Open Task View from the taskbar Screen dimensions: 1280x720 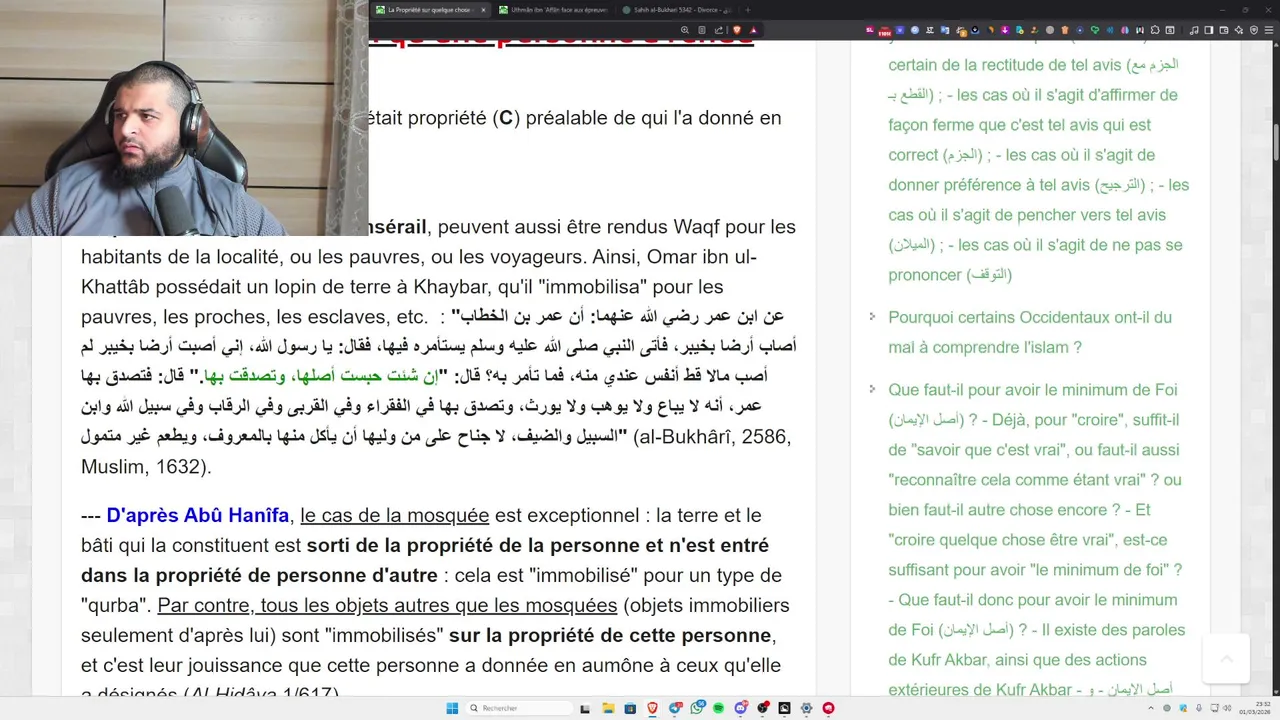585,709
